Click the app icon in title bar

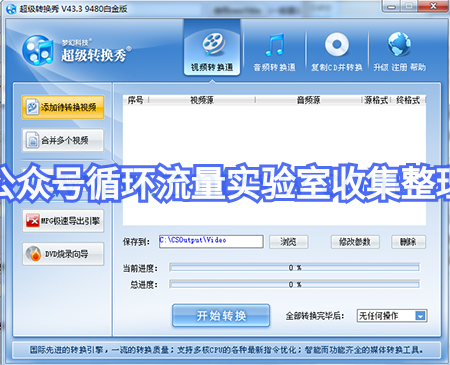pos(11,9)
